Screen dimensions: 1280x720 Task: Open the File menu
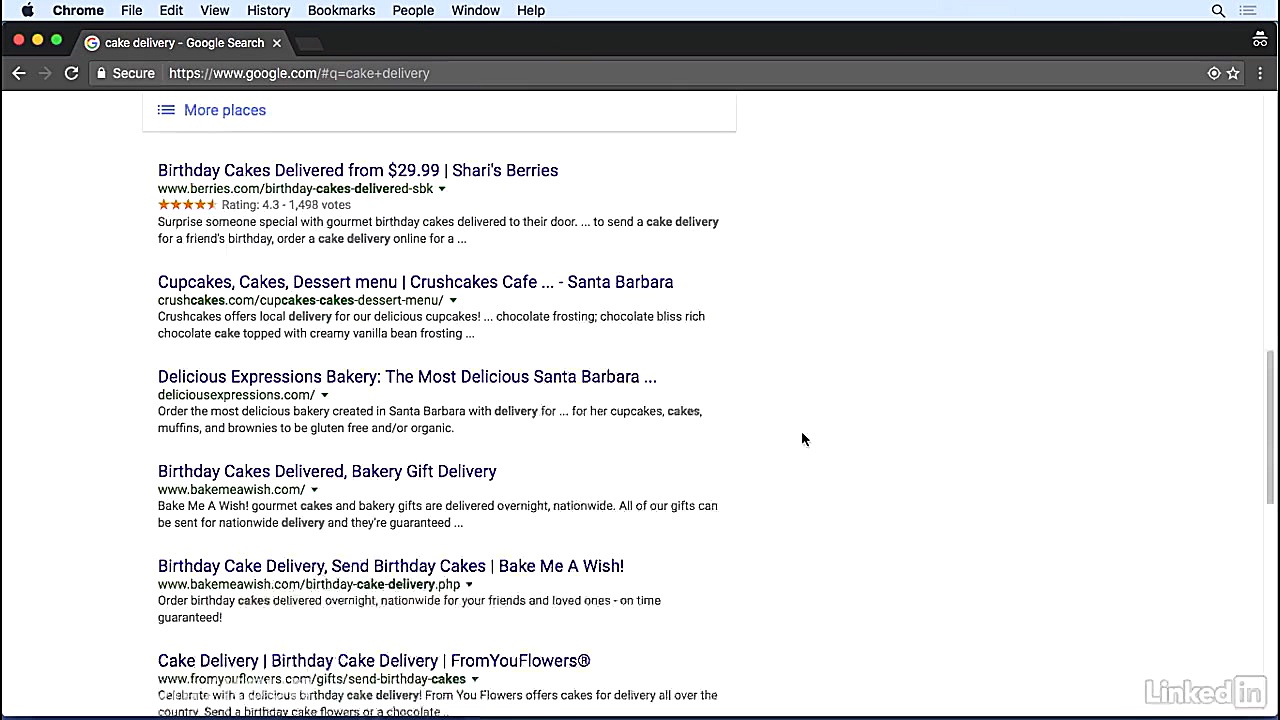[x=131, y=10]
